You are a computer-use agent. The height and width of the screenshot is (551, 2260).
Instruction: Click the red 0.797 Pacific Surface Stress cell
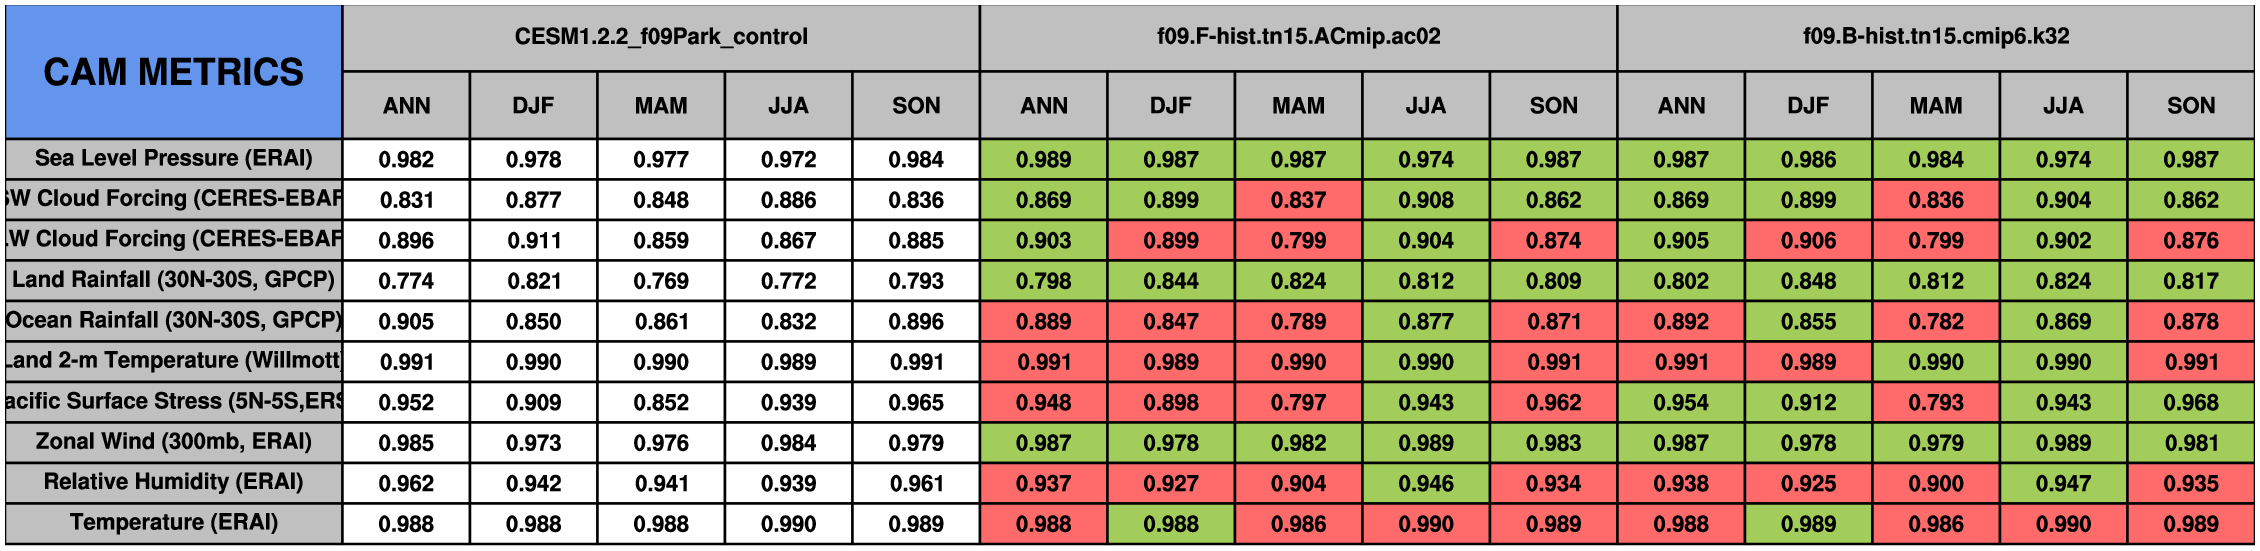[x=1298, y=402]
